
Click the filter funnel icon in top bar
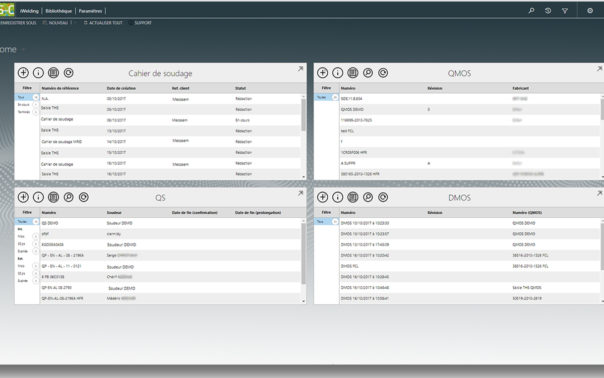(565, 11)
